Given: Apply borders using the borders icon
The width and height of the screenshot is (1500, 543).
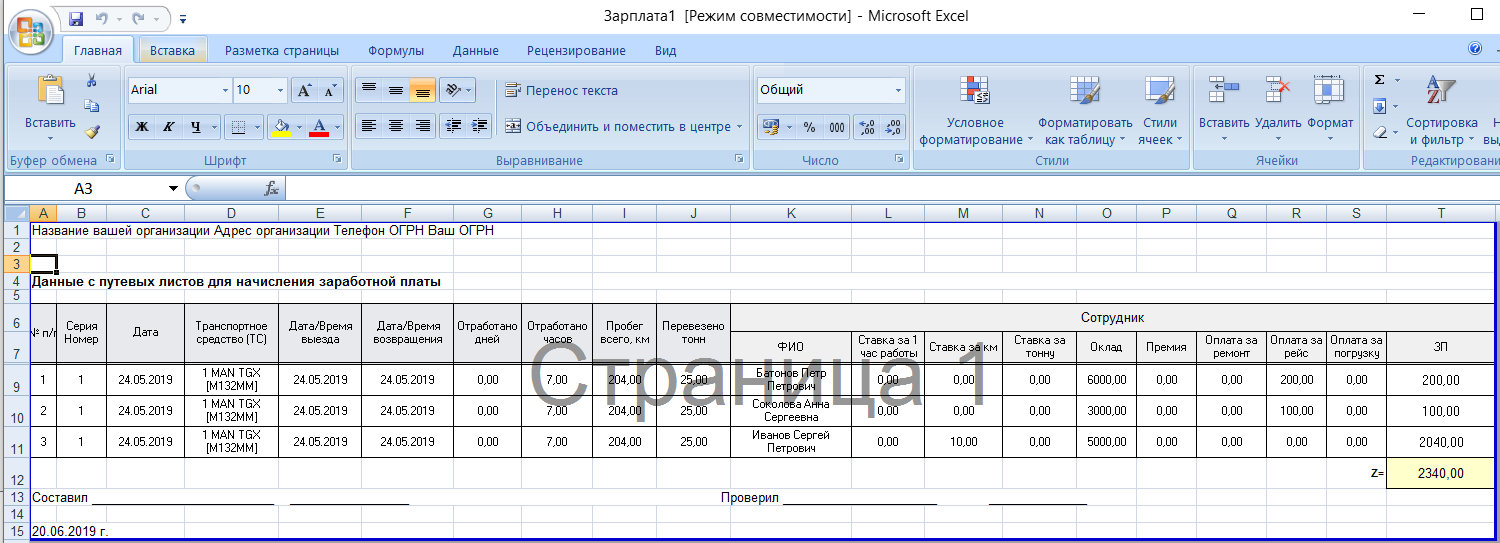Looking at the screenshot, I should [238, 127].
